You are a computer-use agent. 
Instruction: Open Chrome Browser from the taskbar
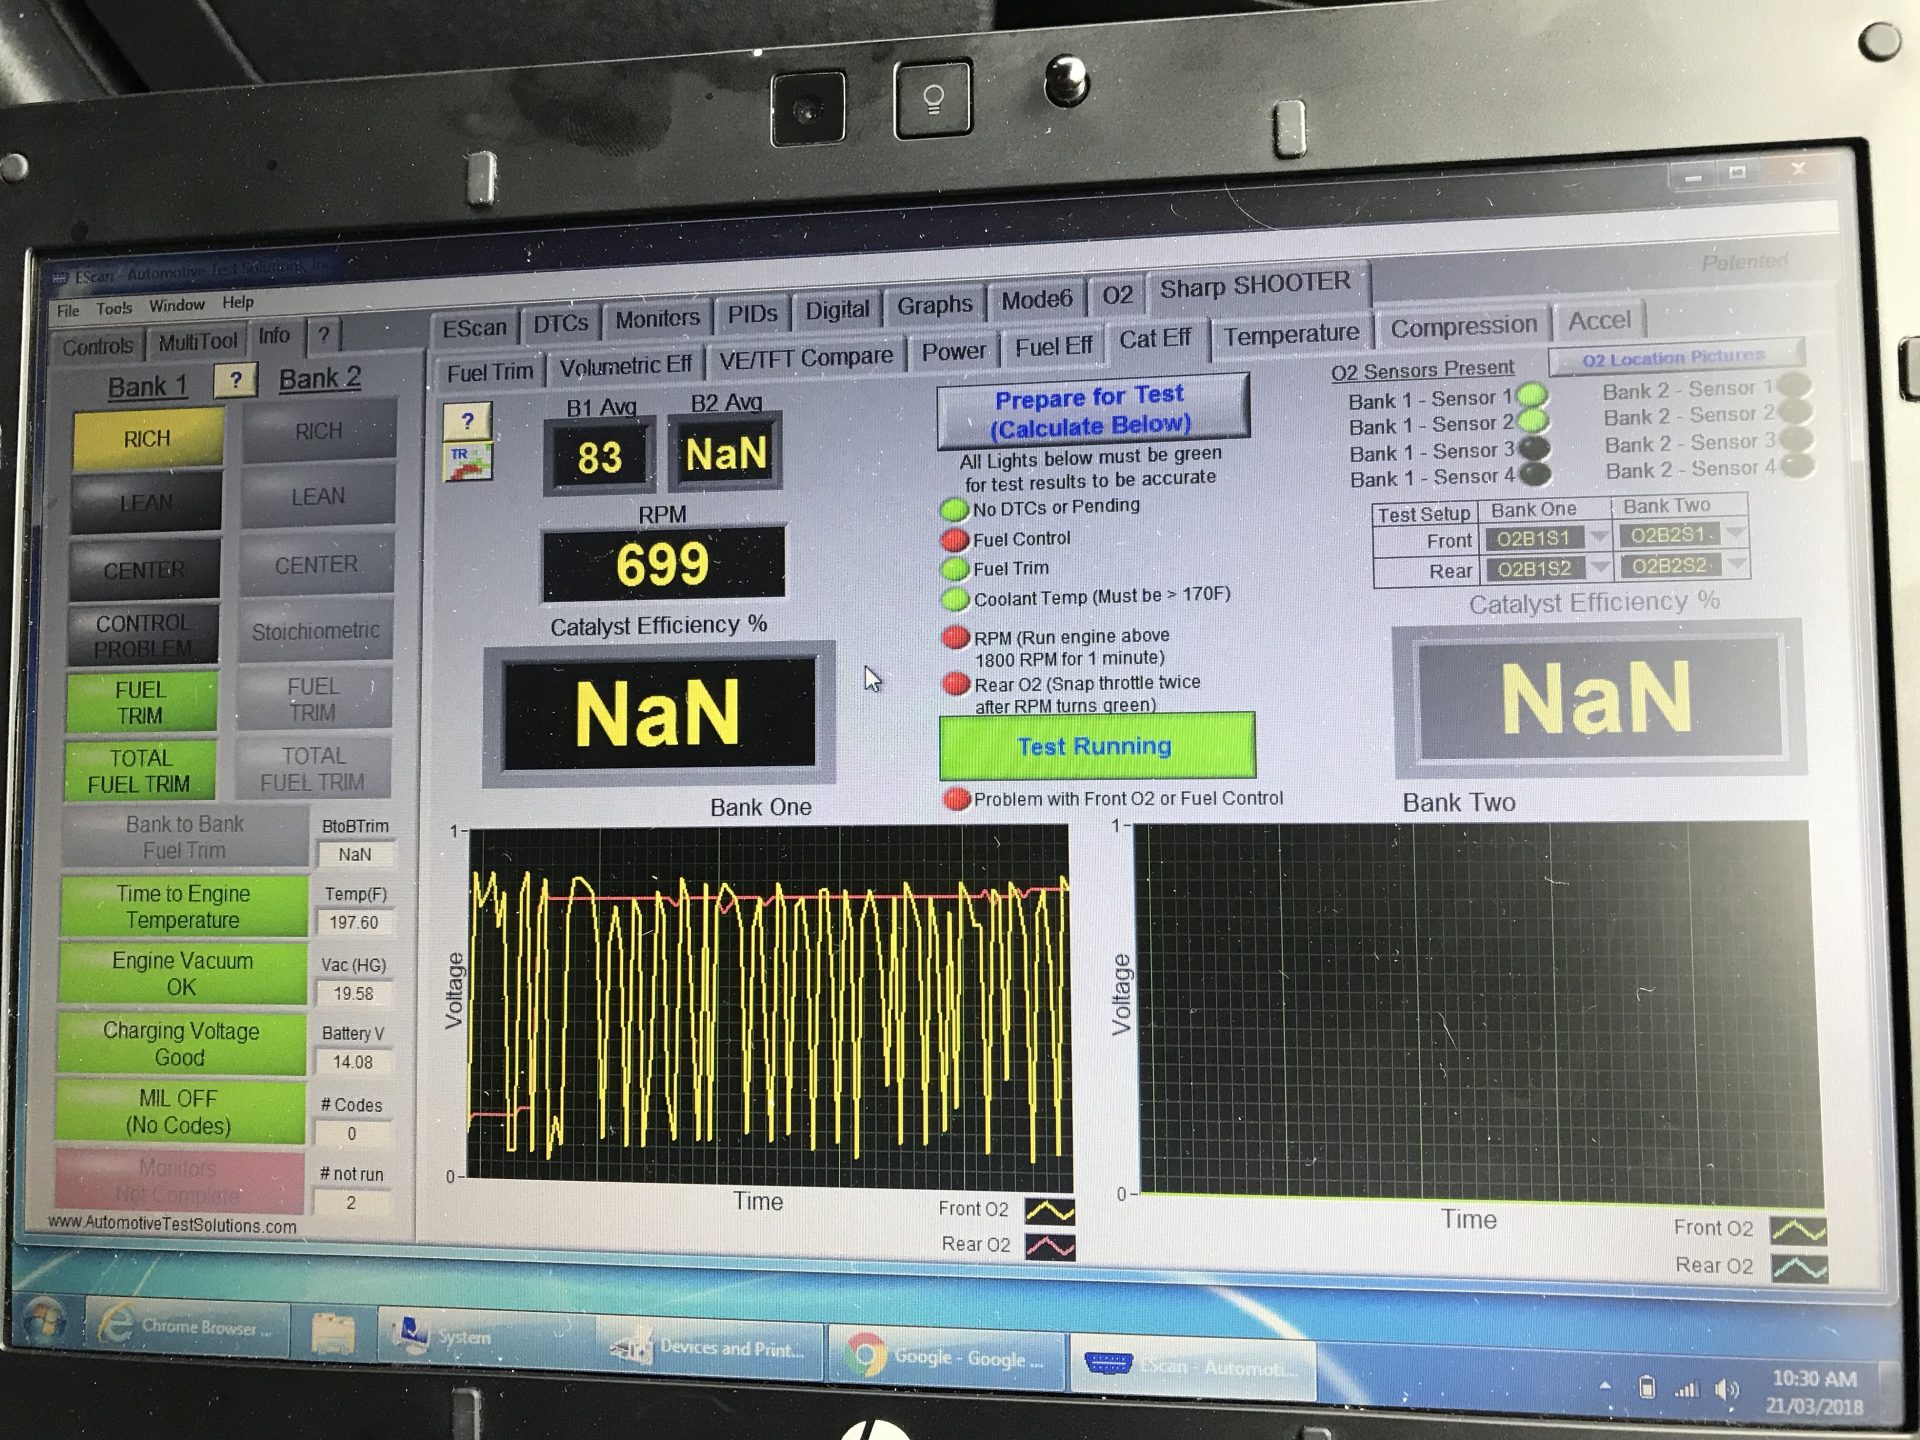[x=186, y=1327]
